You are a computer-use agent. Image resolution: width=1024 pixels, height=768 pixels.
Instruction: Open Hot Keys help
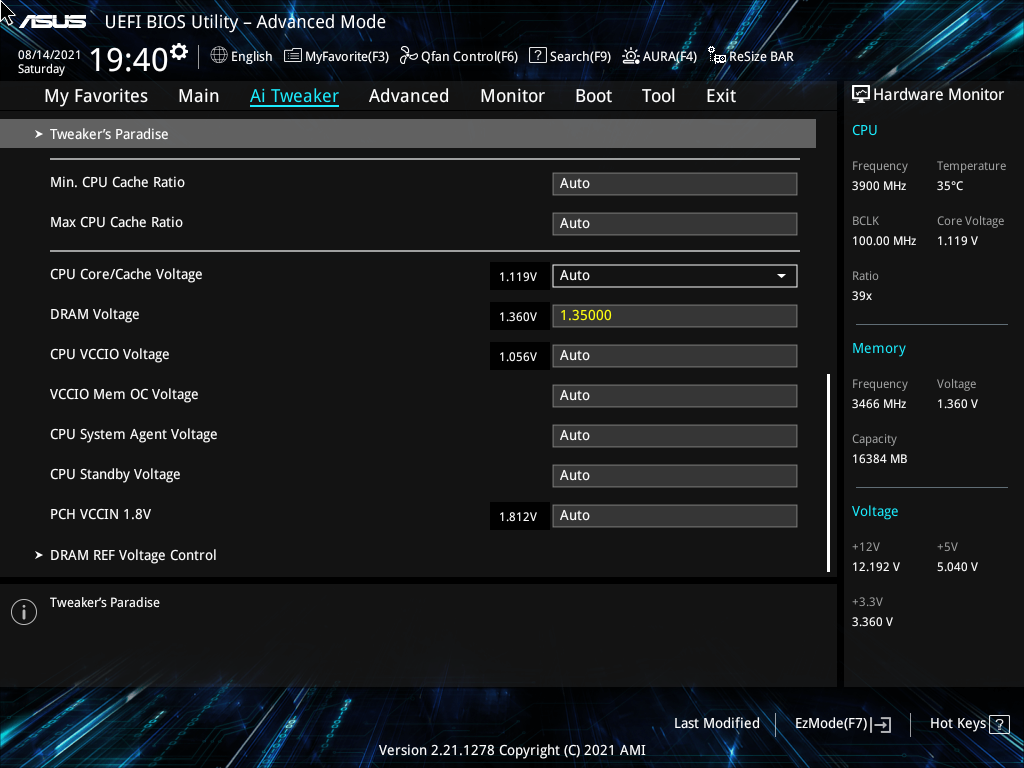(x=969, y=724)
